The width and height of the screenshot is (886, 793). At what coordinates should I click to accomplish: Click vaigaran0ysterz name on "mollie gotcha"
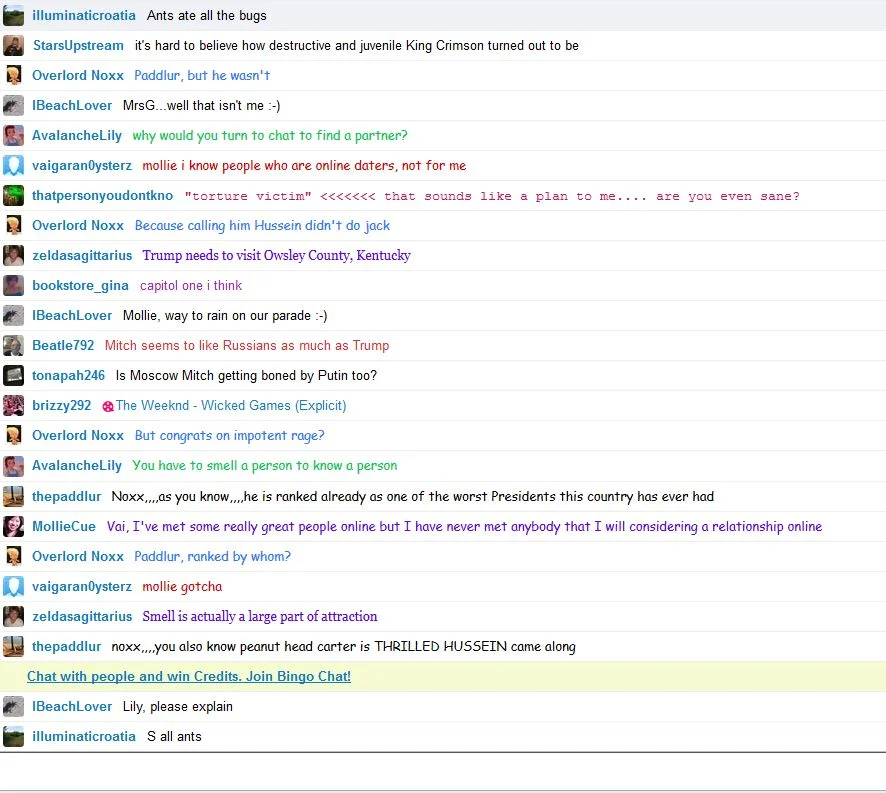(x=82, y=587)
